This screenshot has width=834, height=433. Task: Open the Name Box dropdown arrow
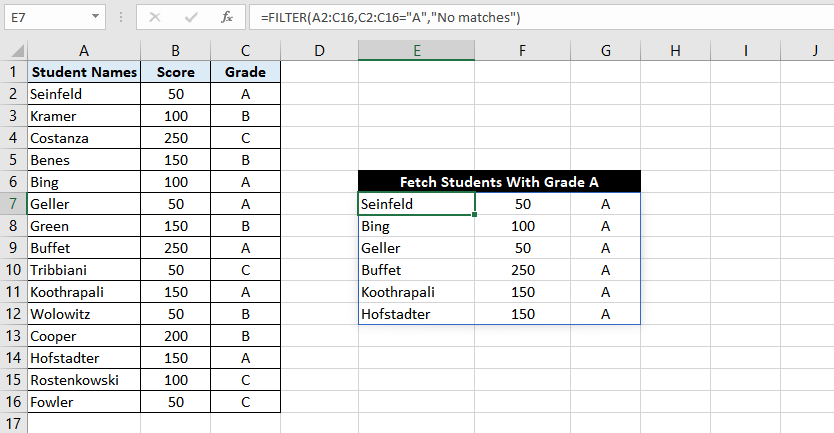[x=95, y=17]
